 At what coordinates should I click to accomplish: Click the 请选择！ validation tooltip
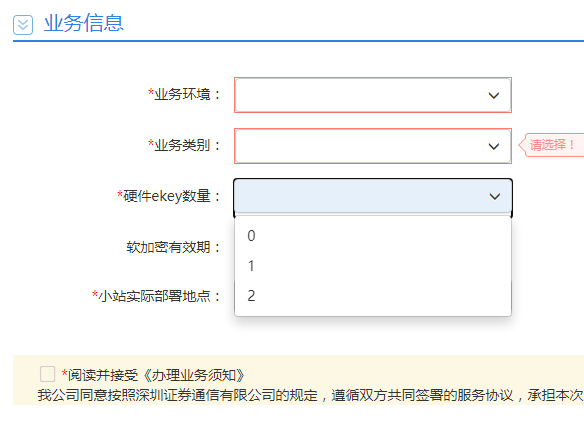[x=552, y=145]
